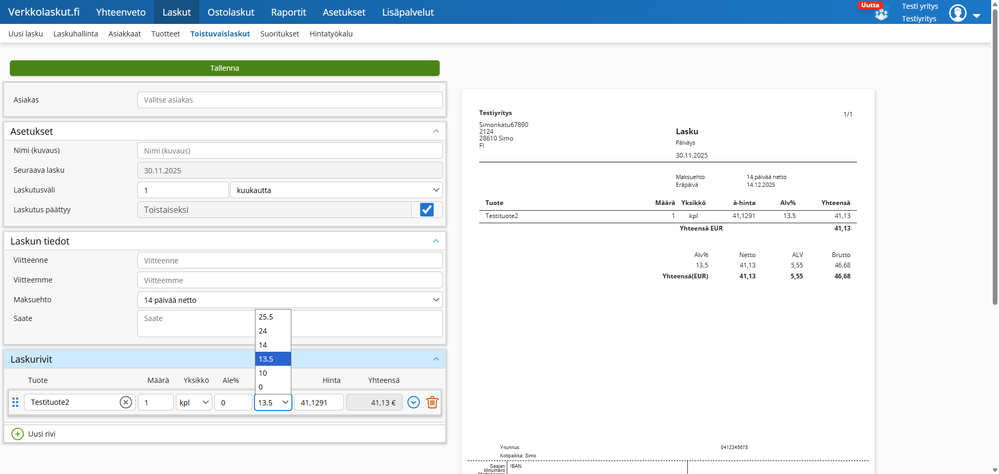Collapse the Laskurivit section

click(x=436, y=359)
